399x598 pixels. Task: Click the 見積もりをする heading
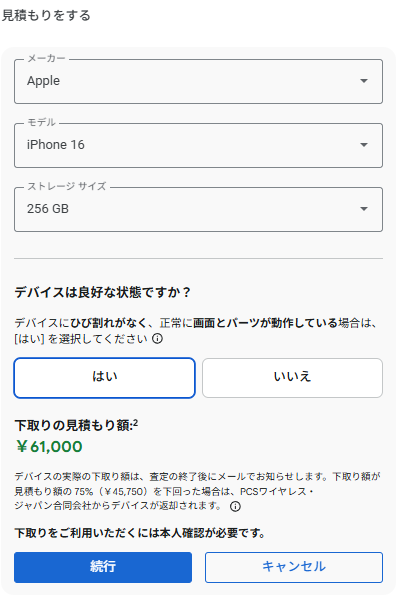pos(46,16)
